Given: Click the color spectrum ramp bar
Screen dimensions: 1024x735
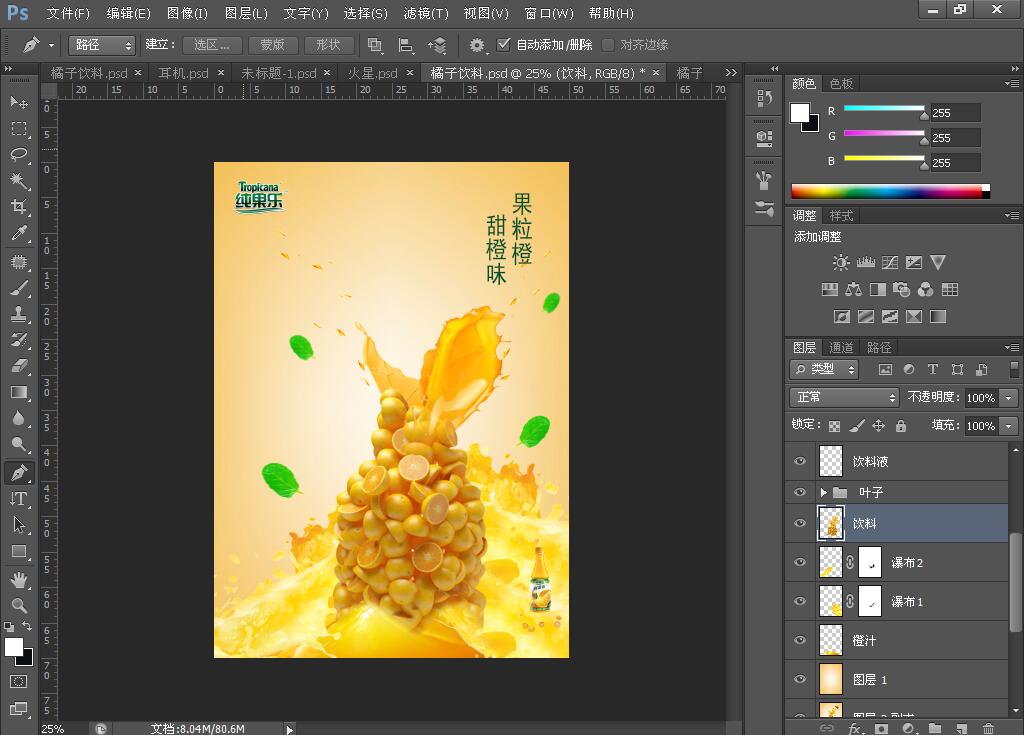Looking at the screenshot, I should click(886, 191).
